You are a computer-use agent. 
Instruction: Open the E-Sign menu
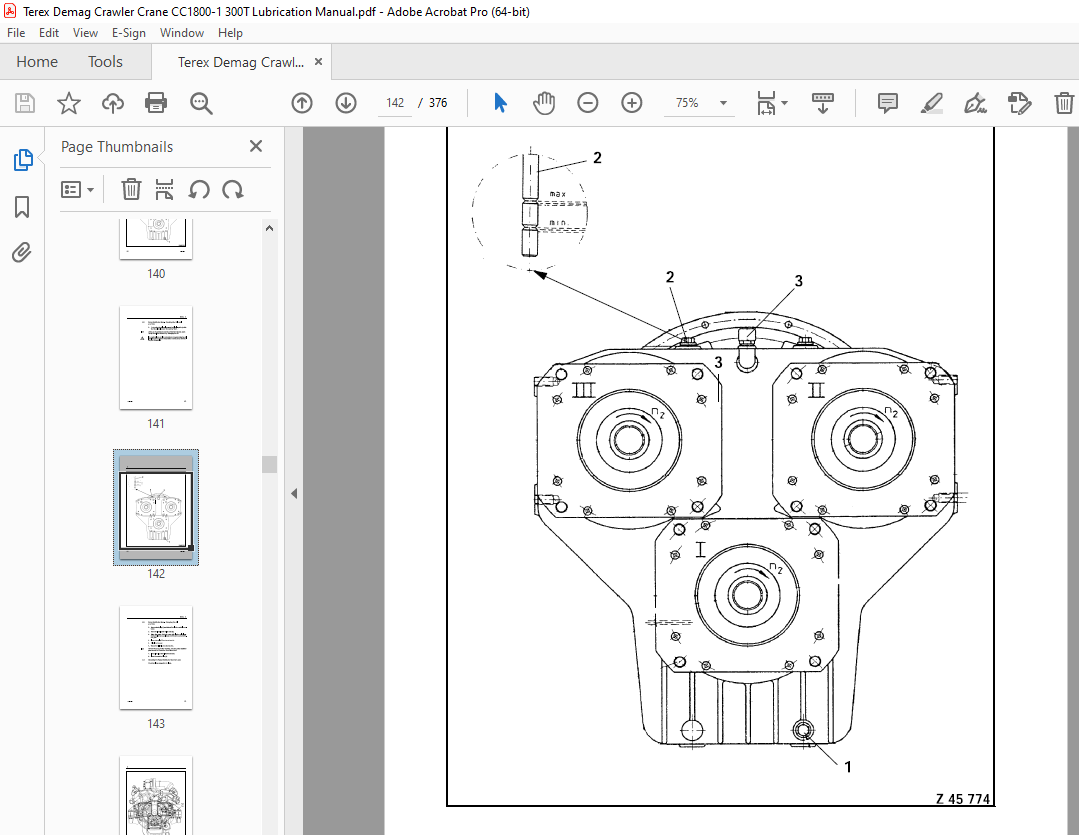[x=129, y=32]
